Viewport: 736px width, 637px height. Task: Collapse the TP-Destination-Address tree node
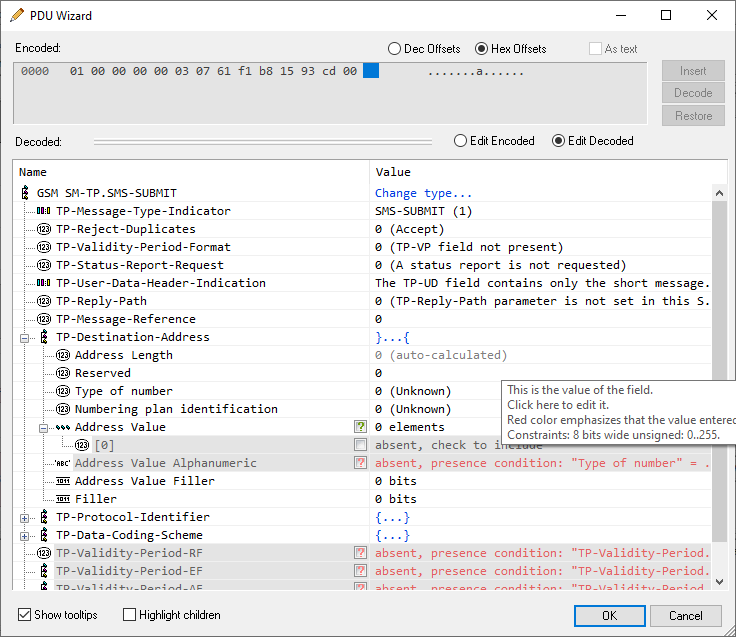click(x=25, y=337)
